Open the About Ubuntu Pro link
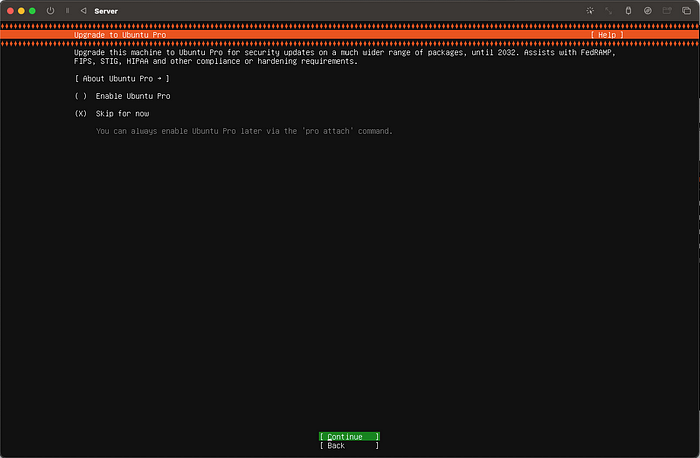The width and height of the screenshot is (700, 458). (122, 79)
